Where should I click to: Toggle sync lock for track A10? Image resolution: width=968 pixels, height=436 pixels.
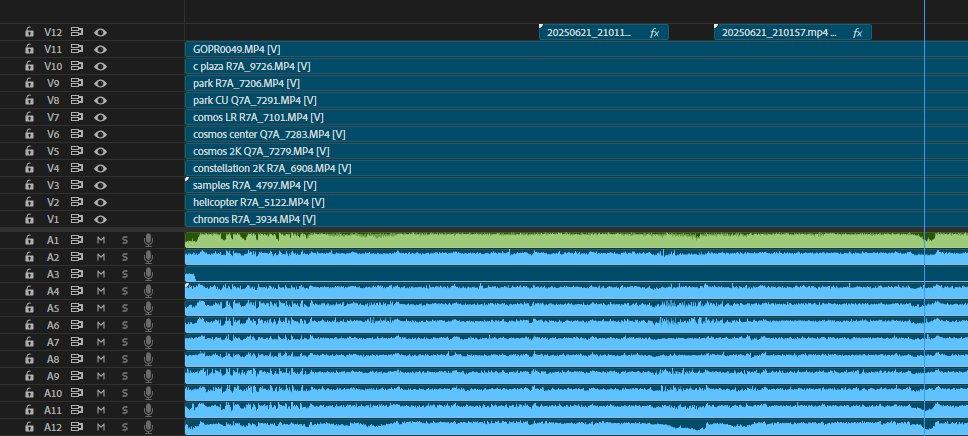77,393
